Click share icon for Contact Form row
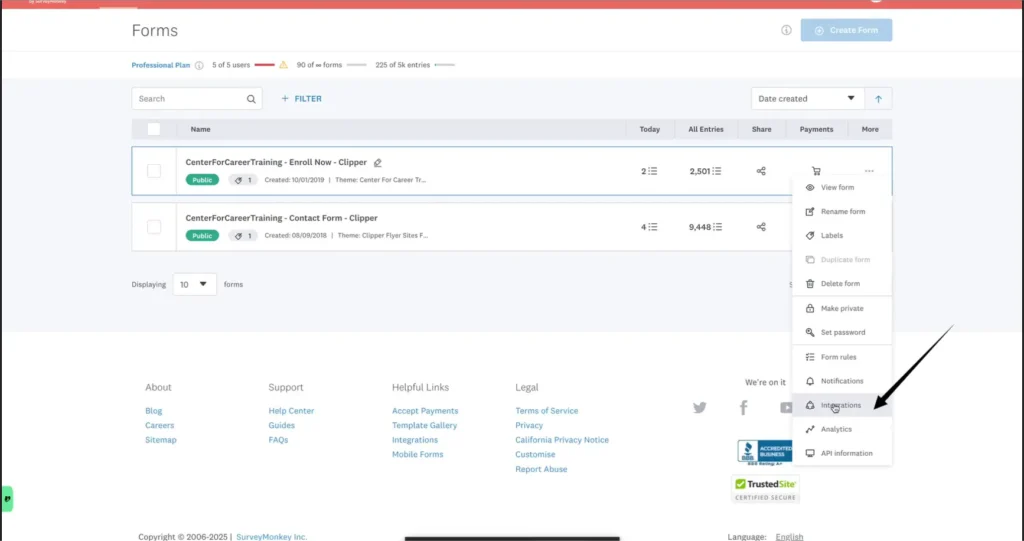 (761, 227)
